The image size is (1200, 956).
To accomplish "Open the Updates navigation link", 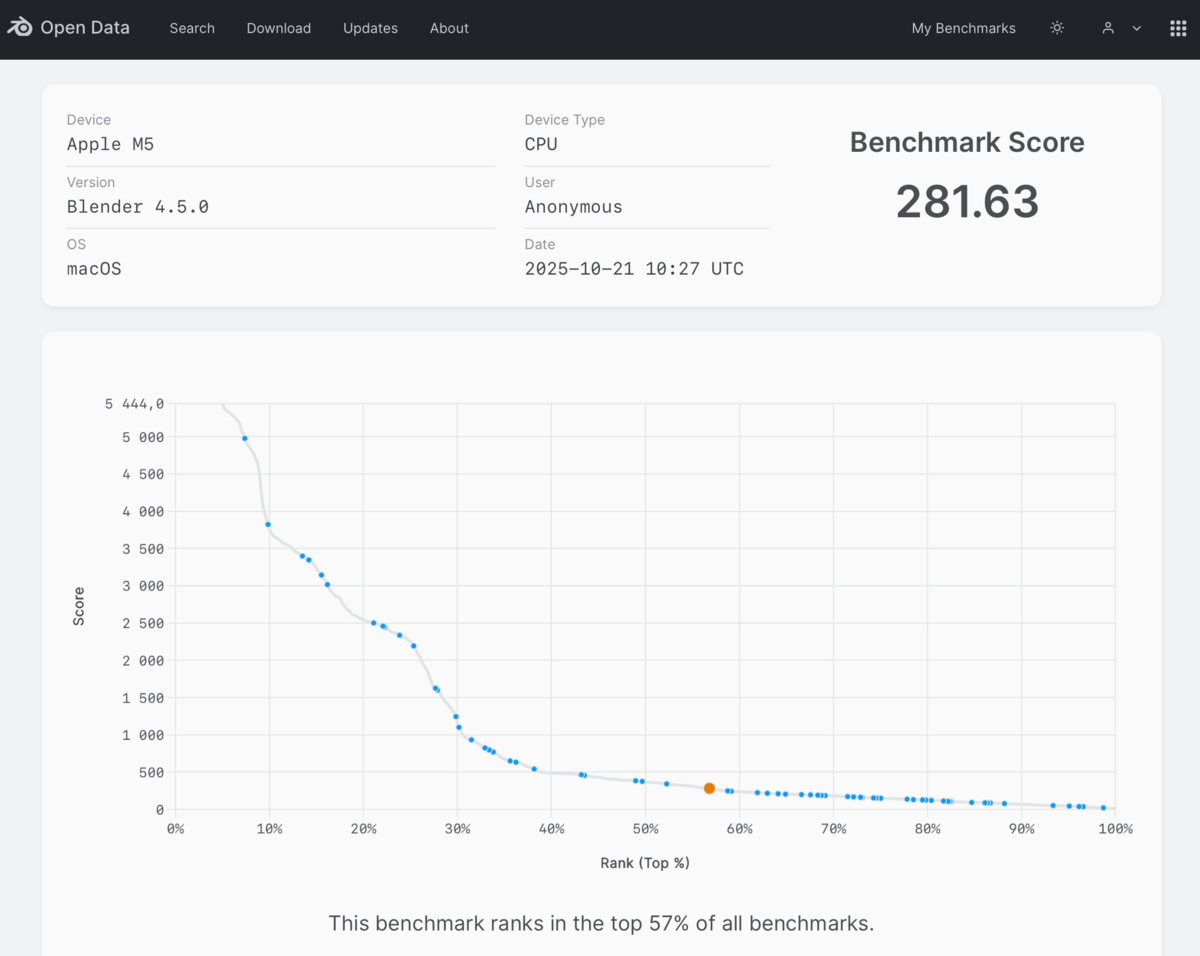I will pos(370,28).
